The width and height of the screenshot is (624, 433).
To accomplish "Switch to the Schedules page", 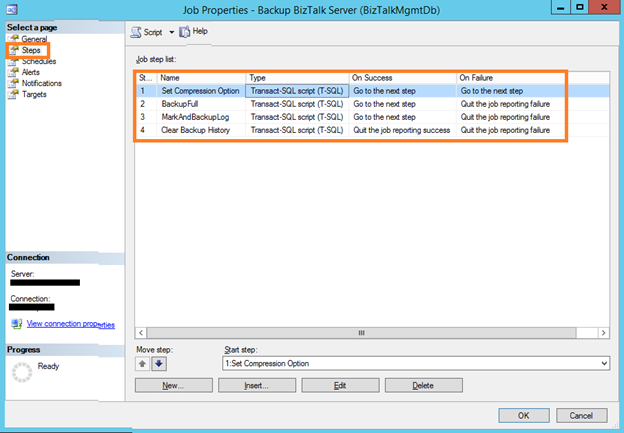I will 39,61.
